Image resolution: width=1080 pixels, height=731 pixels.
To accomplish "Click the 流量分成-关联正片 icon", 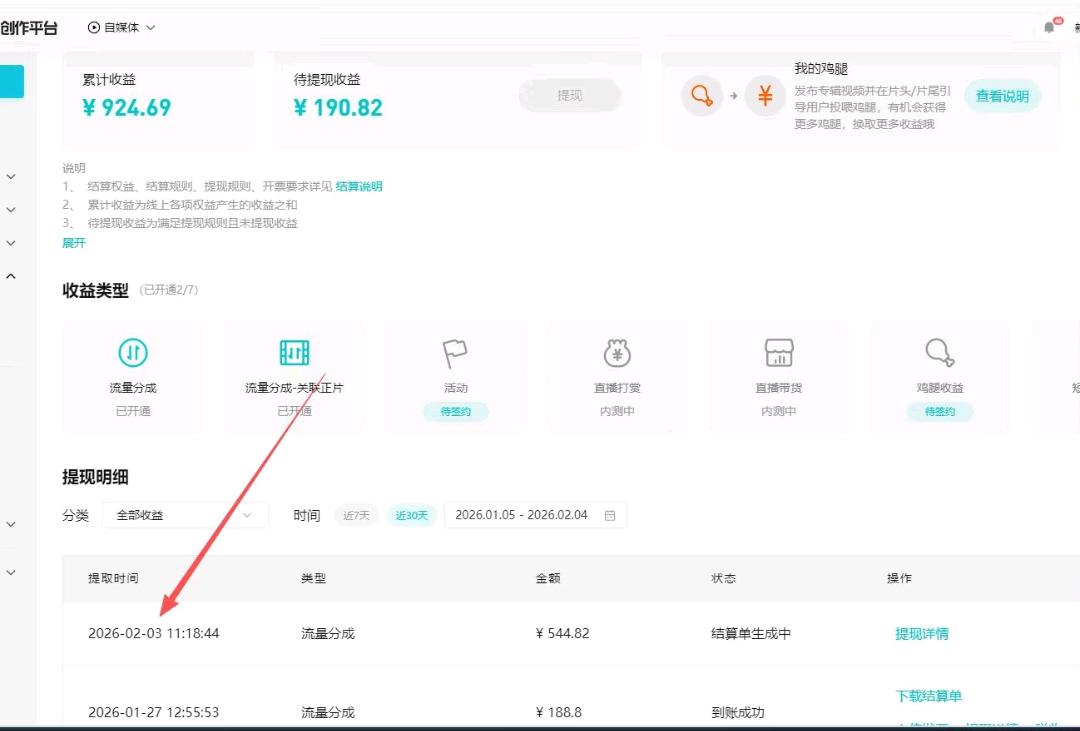I will [294, 353].
